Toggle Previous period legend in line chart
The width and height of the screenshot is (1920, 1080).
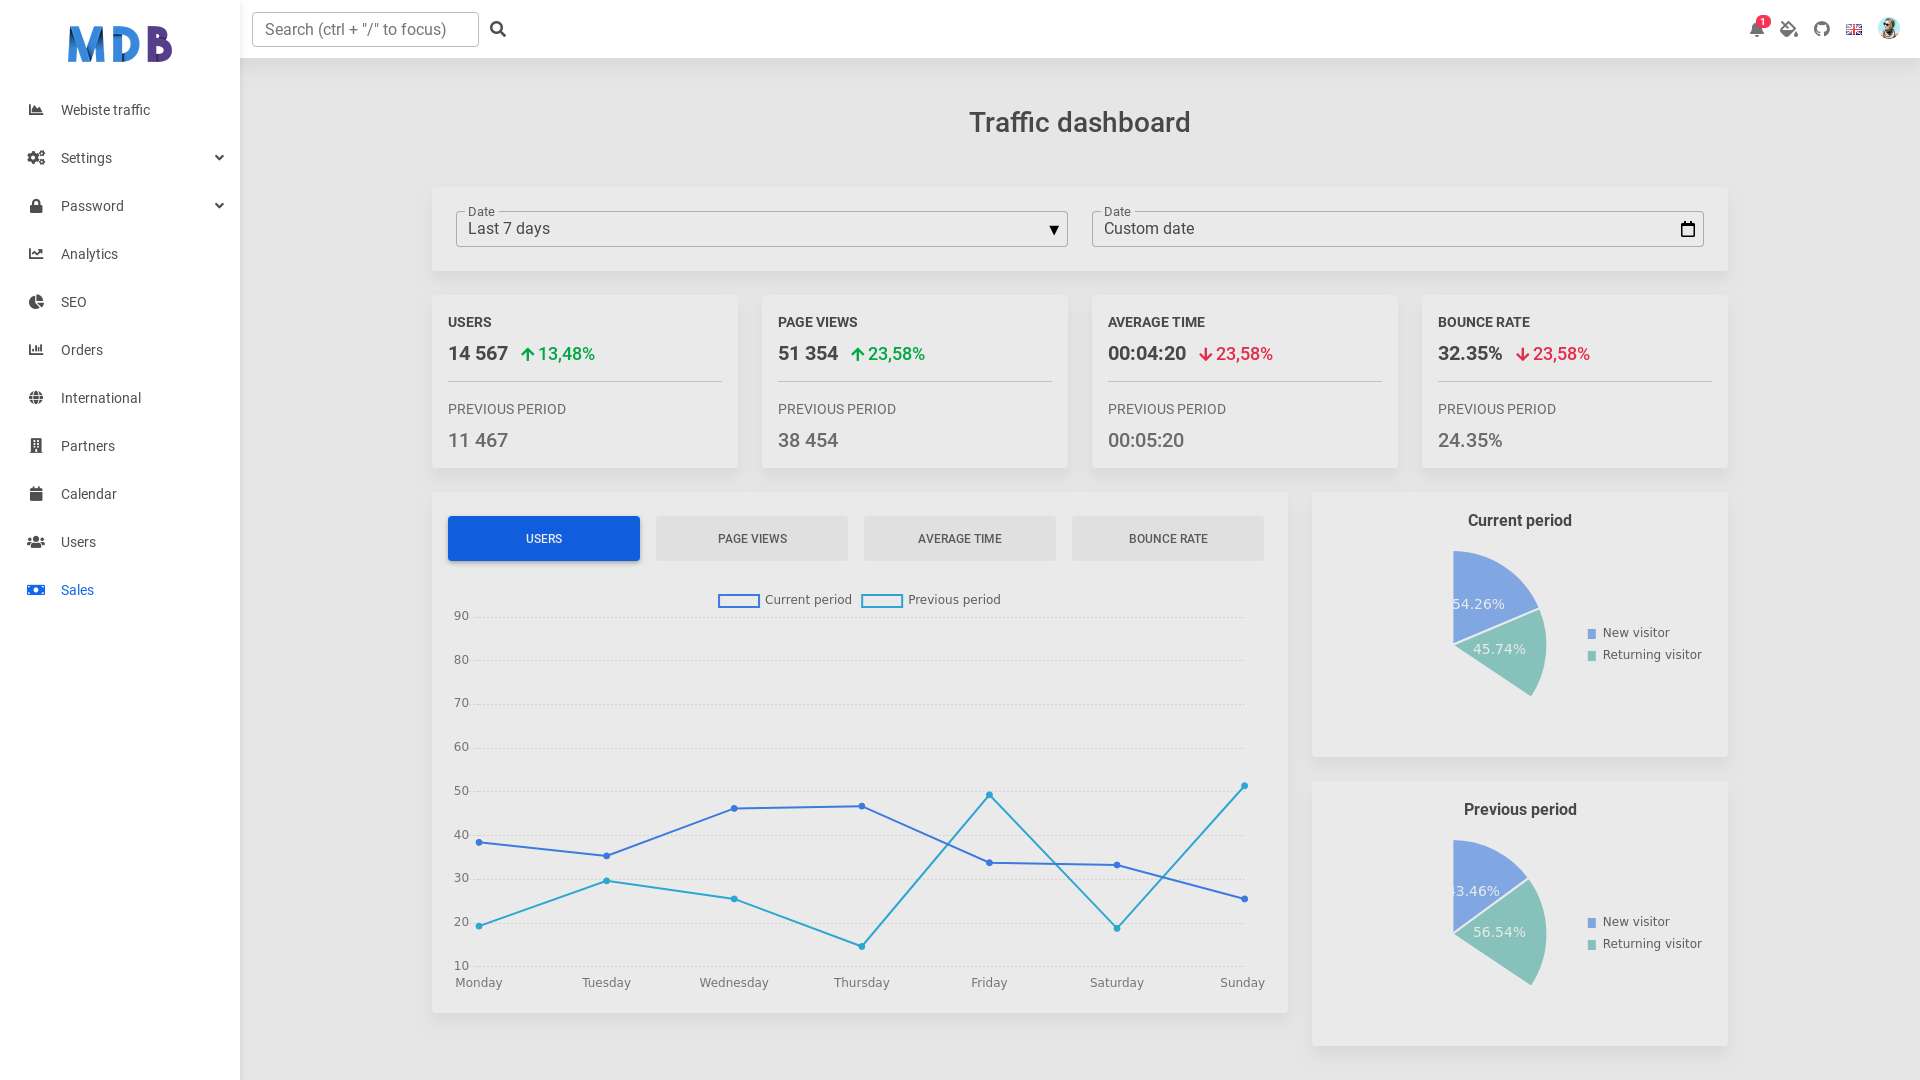point(931,600)
